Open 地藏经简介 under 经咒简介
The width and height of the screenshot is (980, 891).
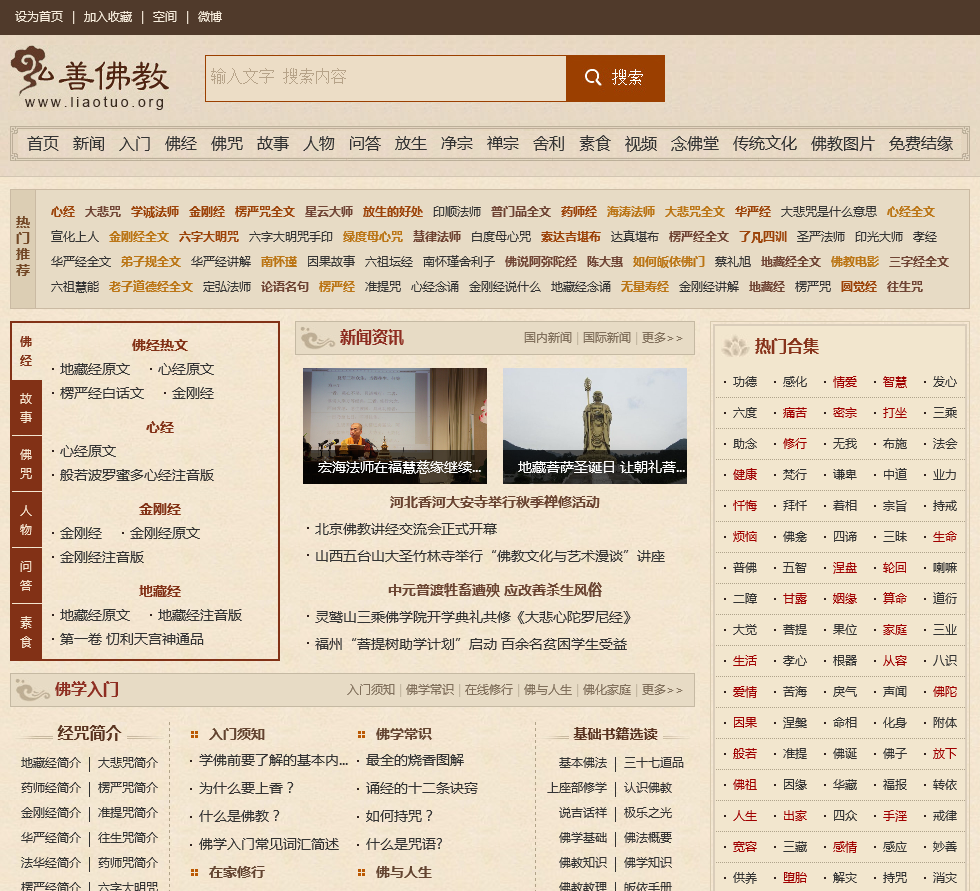[51, 762]
